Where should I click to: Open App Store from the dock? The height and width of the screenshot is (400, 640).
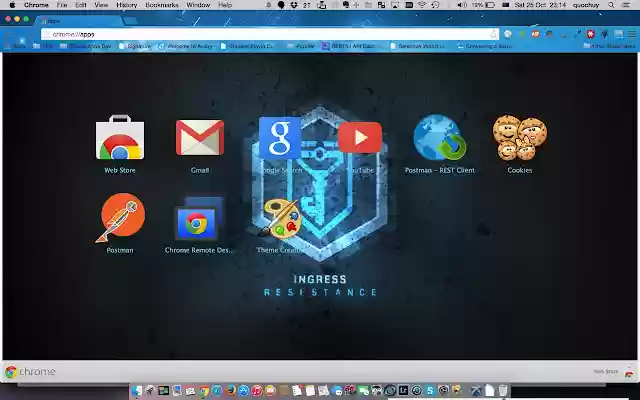click(244, 391)
